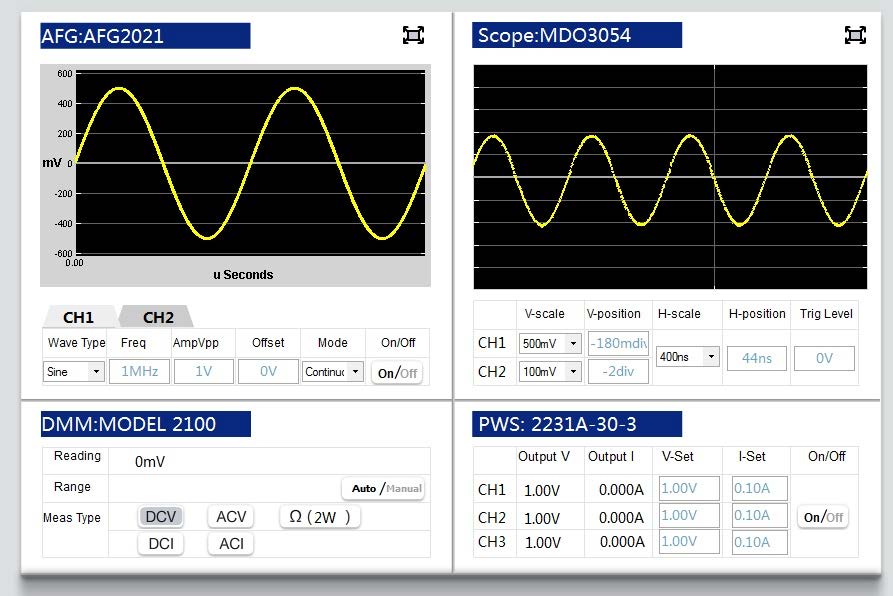Click the PWS CH1 V-Set field
This screenshot has width=893, height=596.
tap(689, 489)
